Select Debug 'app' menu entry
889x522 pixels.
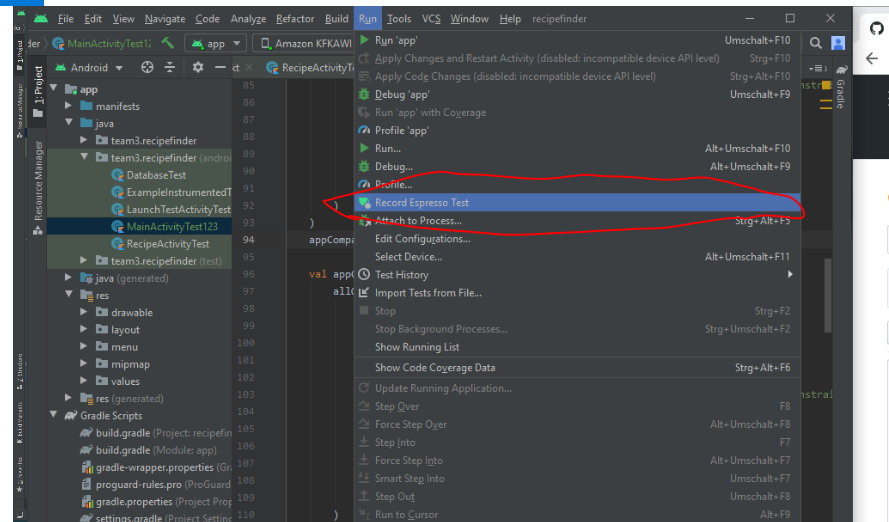tap(577, 94)
